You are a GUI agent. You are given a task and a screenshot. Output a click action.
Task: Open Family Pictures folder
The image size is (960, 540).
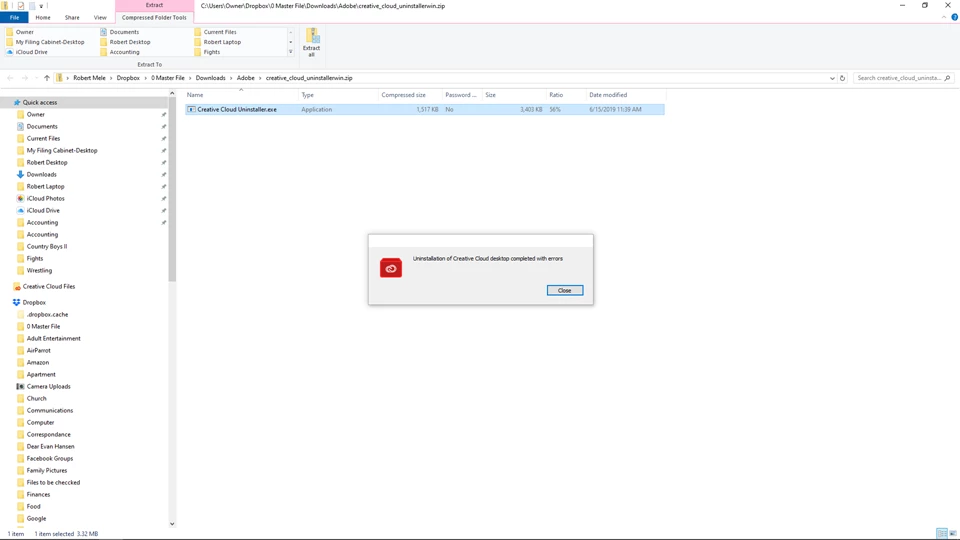pyautogui.click(x=47, y=470)
